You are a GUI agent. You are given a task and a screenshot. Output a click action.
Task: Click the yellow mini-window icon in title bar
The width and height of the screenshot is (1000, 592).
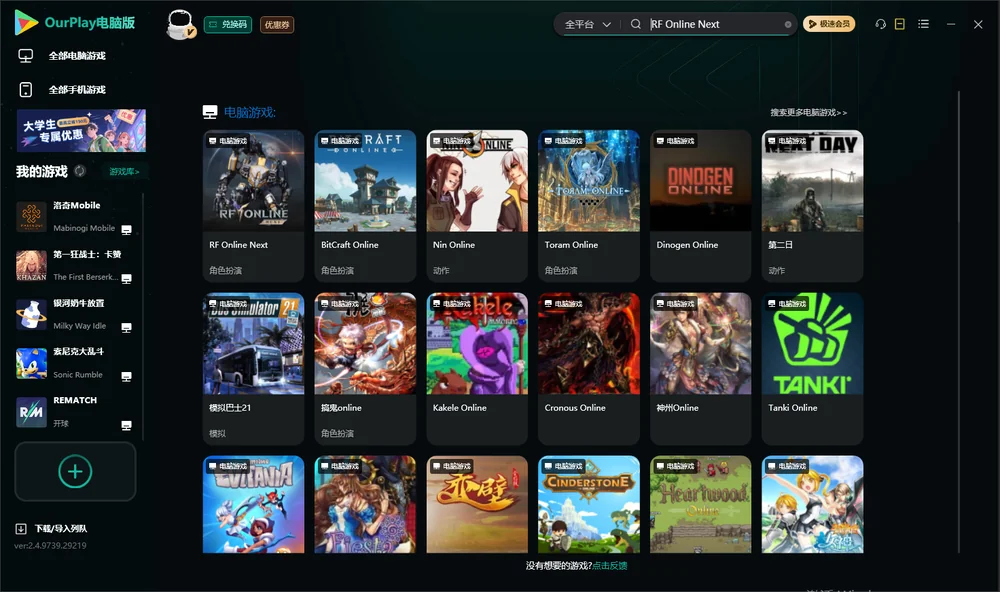coord(900,24)
